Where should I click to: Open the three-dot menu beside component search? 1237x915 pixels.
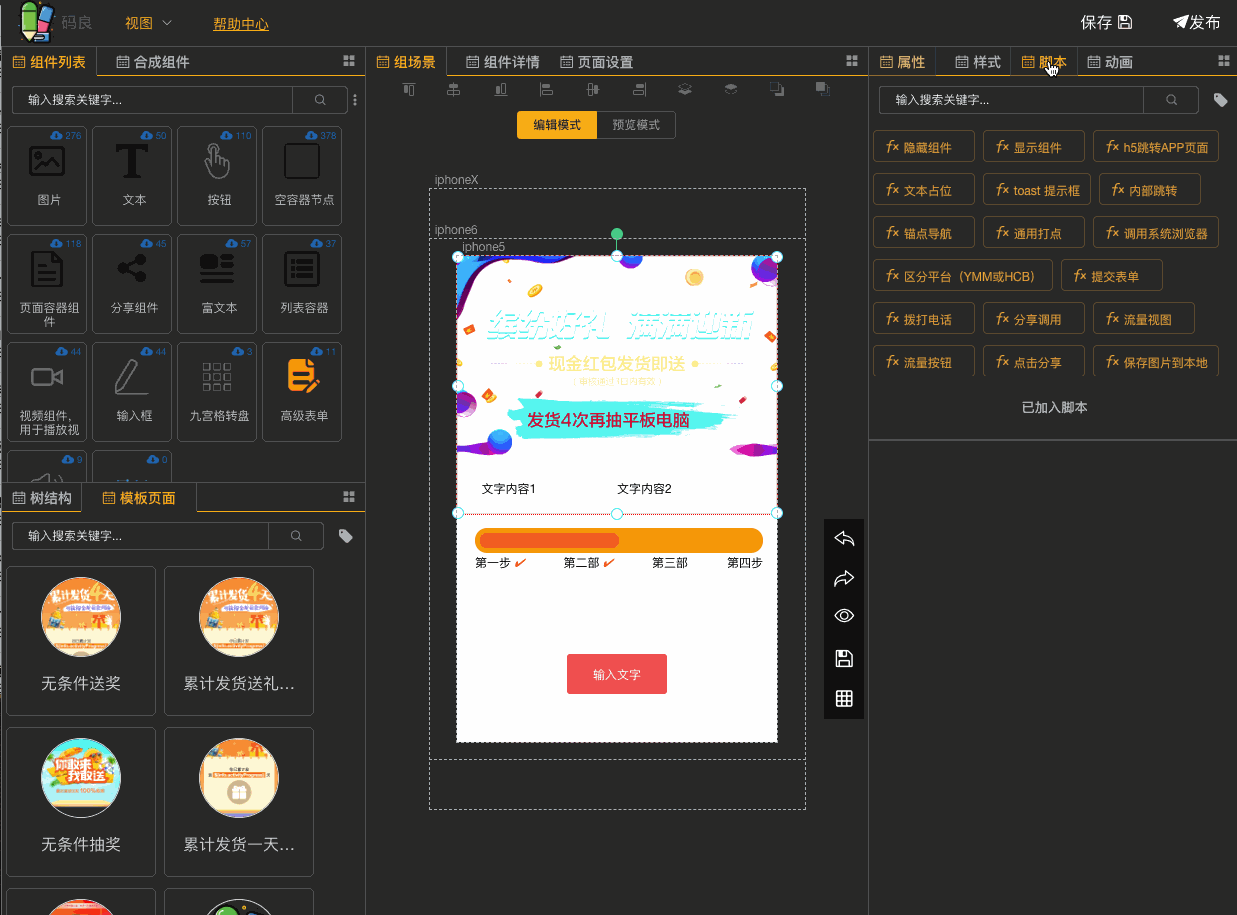(354, 100)
